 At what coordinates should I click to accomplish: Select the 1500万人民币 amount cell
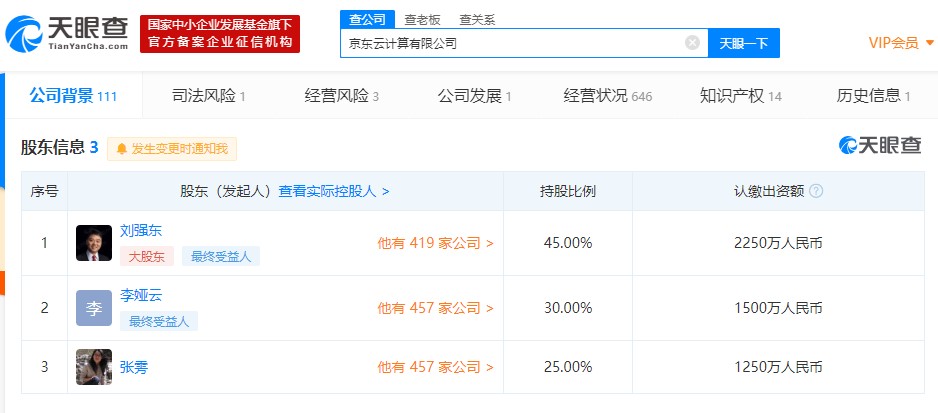[778, 308]
